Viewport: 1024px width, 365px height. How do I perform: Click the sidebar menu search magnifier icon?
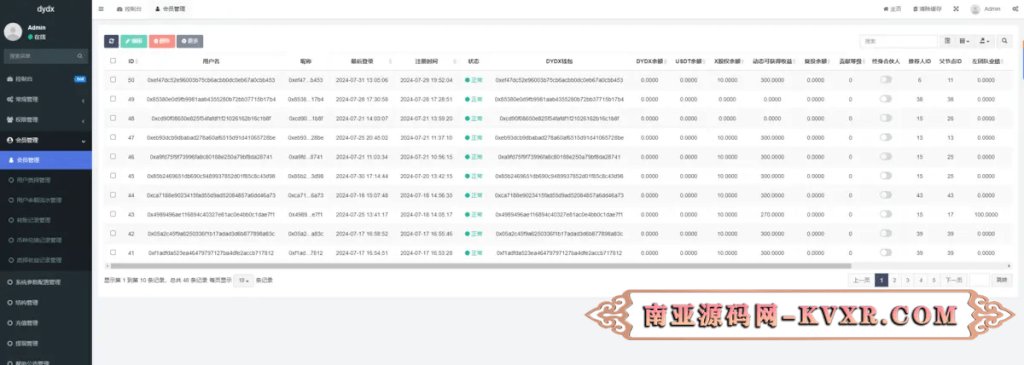(80, 56)
